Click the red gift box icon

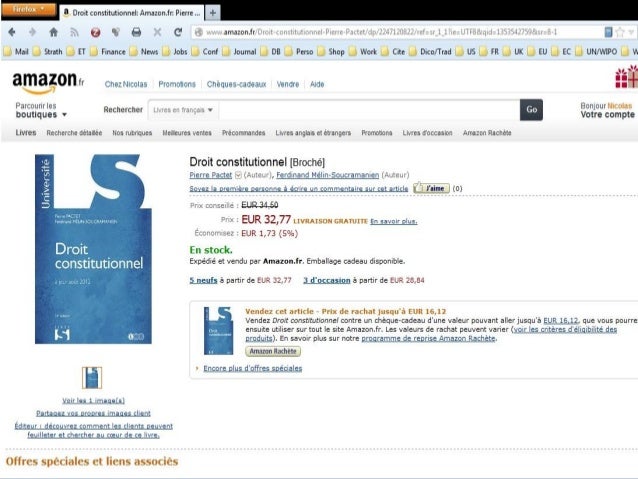626,77
